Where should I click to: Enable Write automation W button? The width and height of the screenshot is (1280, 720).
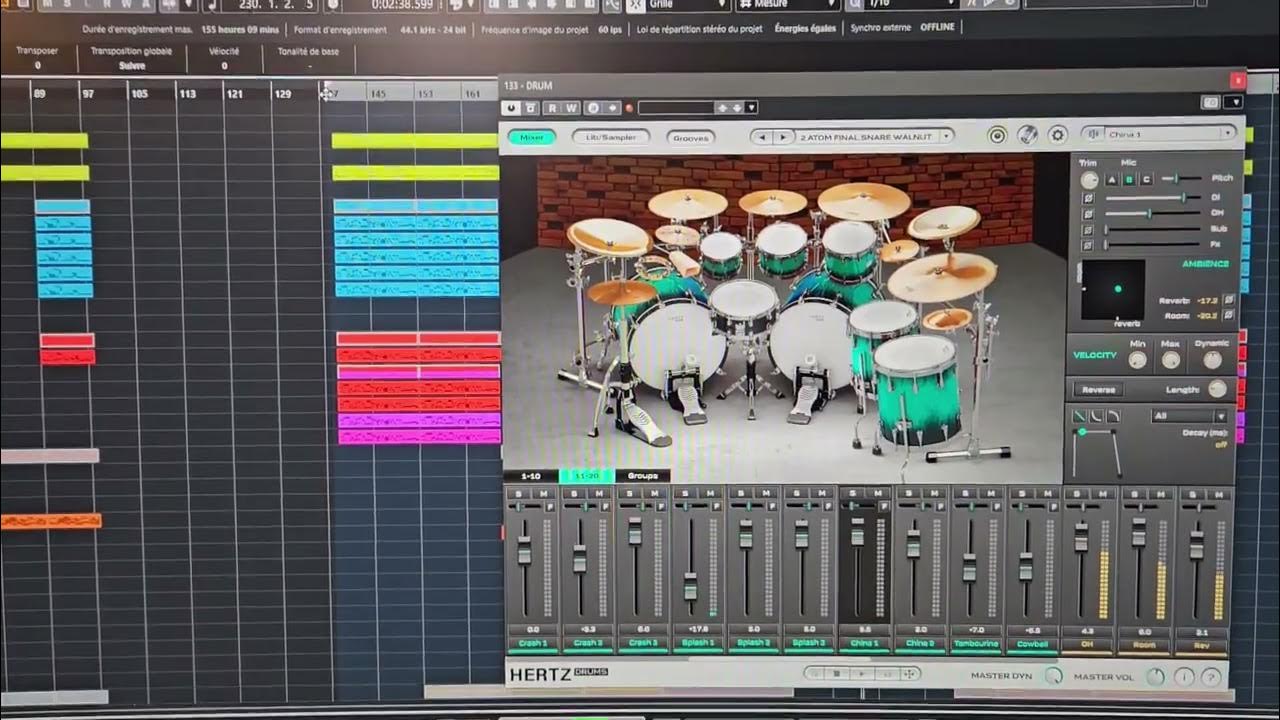click(x=571, y=108)
